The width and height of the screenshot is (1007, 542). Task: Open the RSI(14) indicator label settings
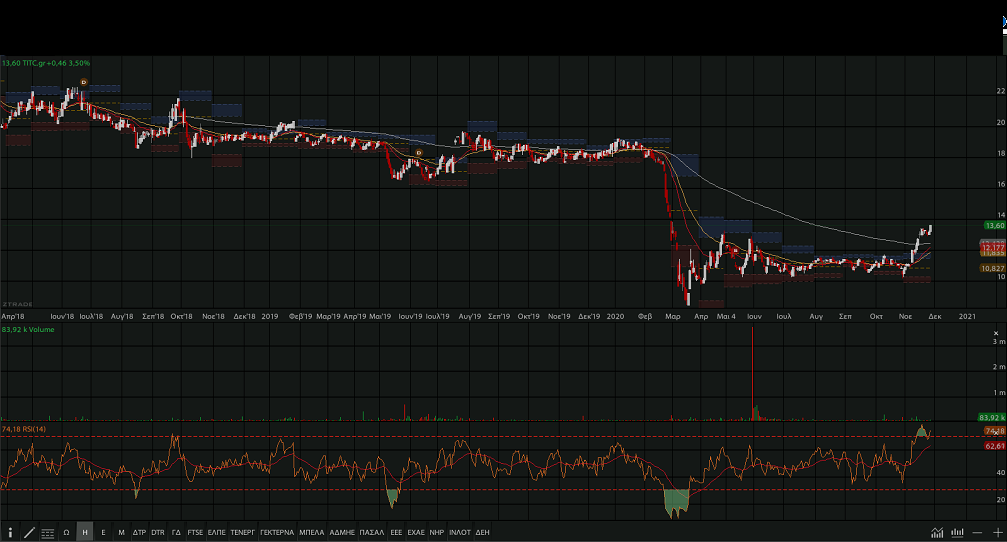(25, 428)
